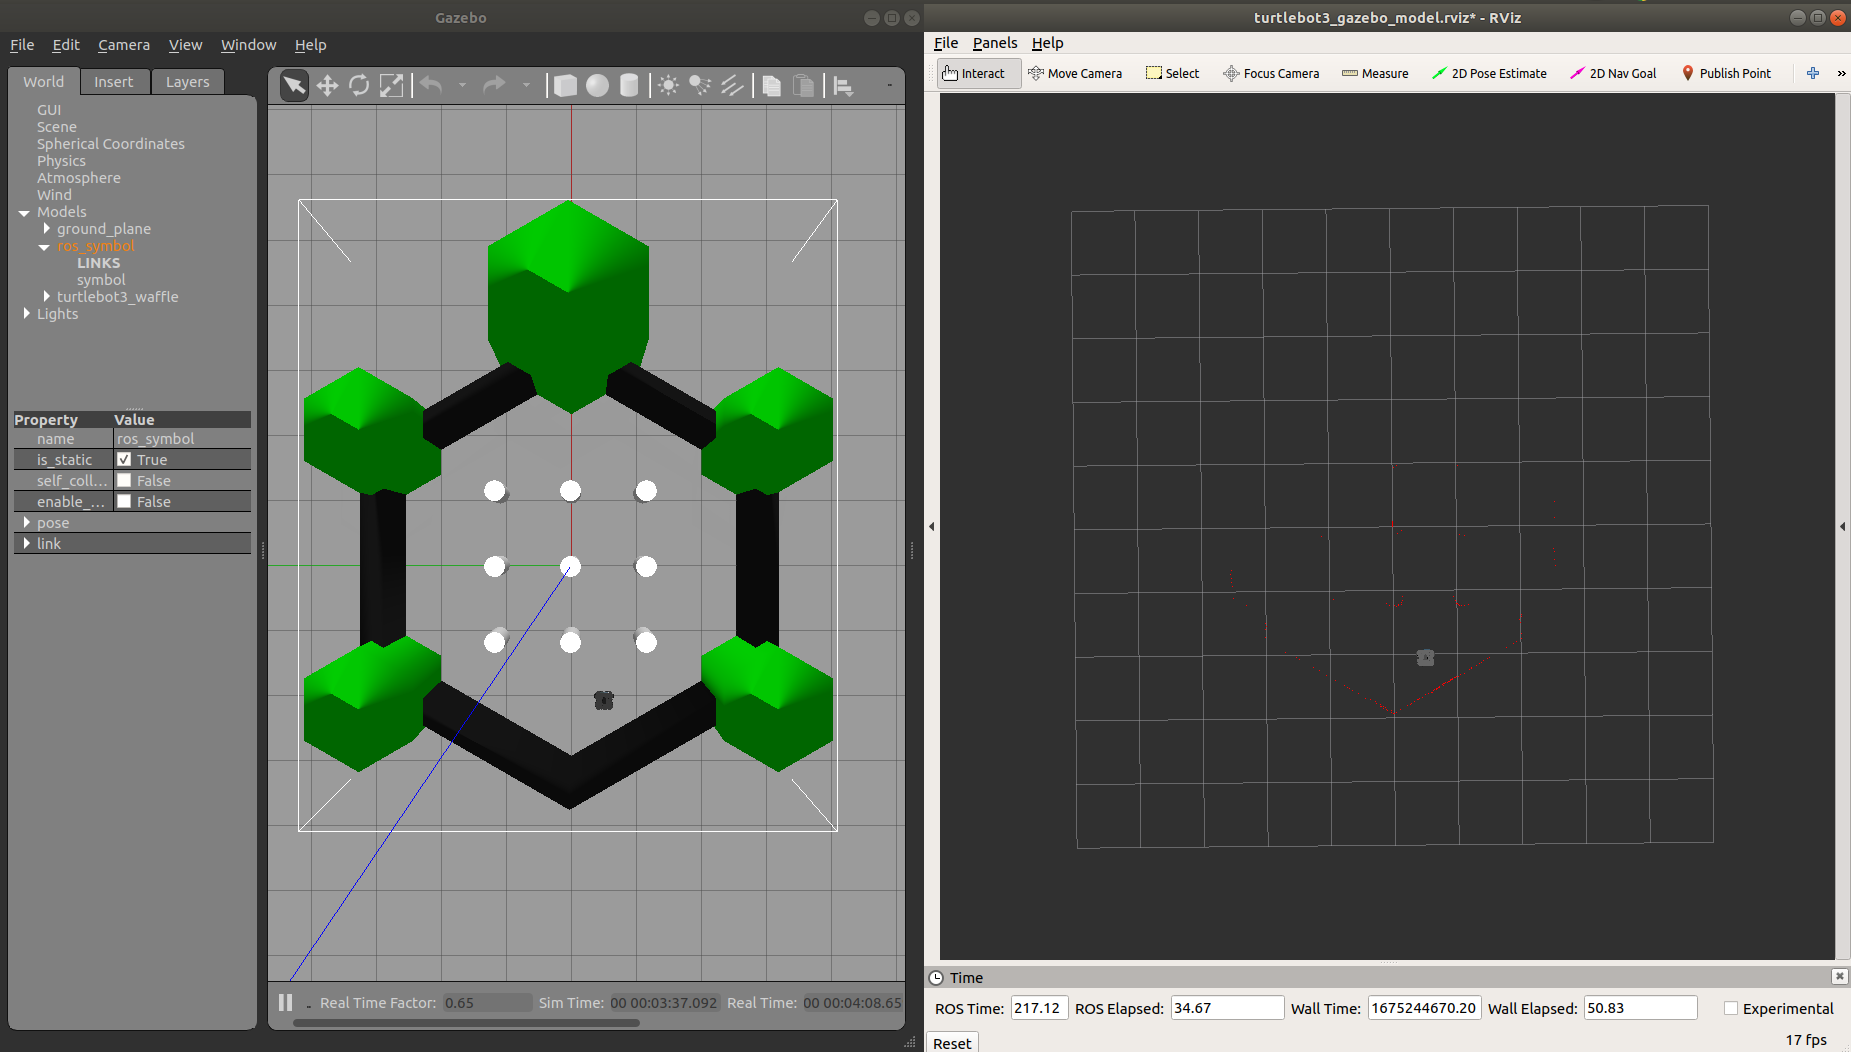
Task: Click the blue plus add-tool icon in RViz
Action: tap(1813, 73)
